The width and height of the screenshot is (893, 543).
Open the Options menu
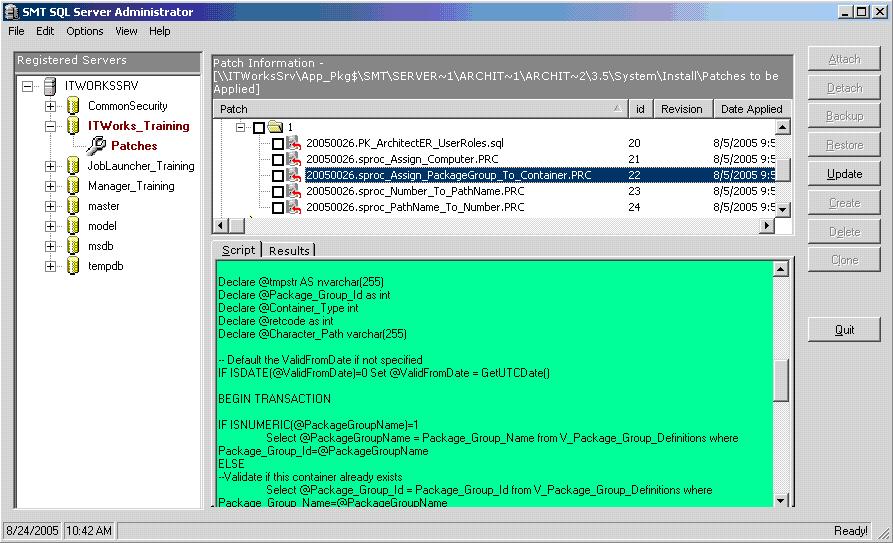click(85, 31)
